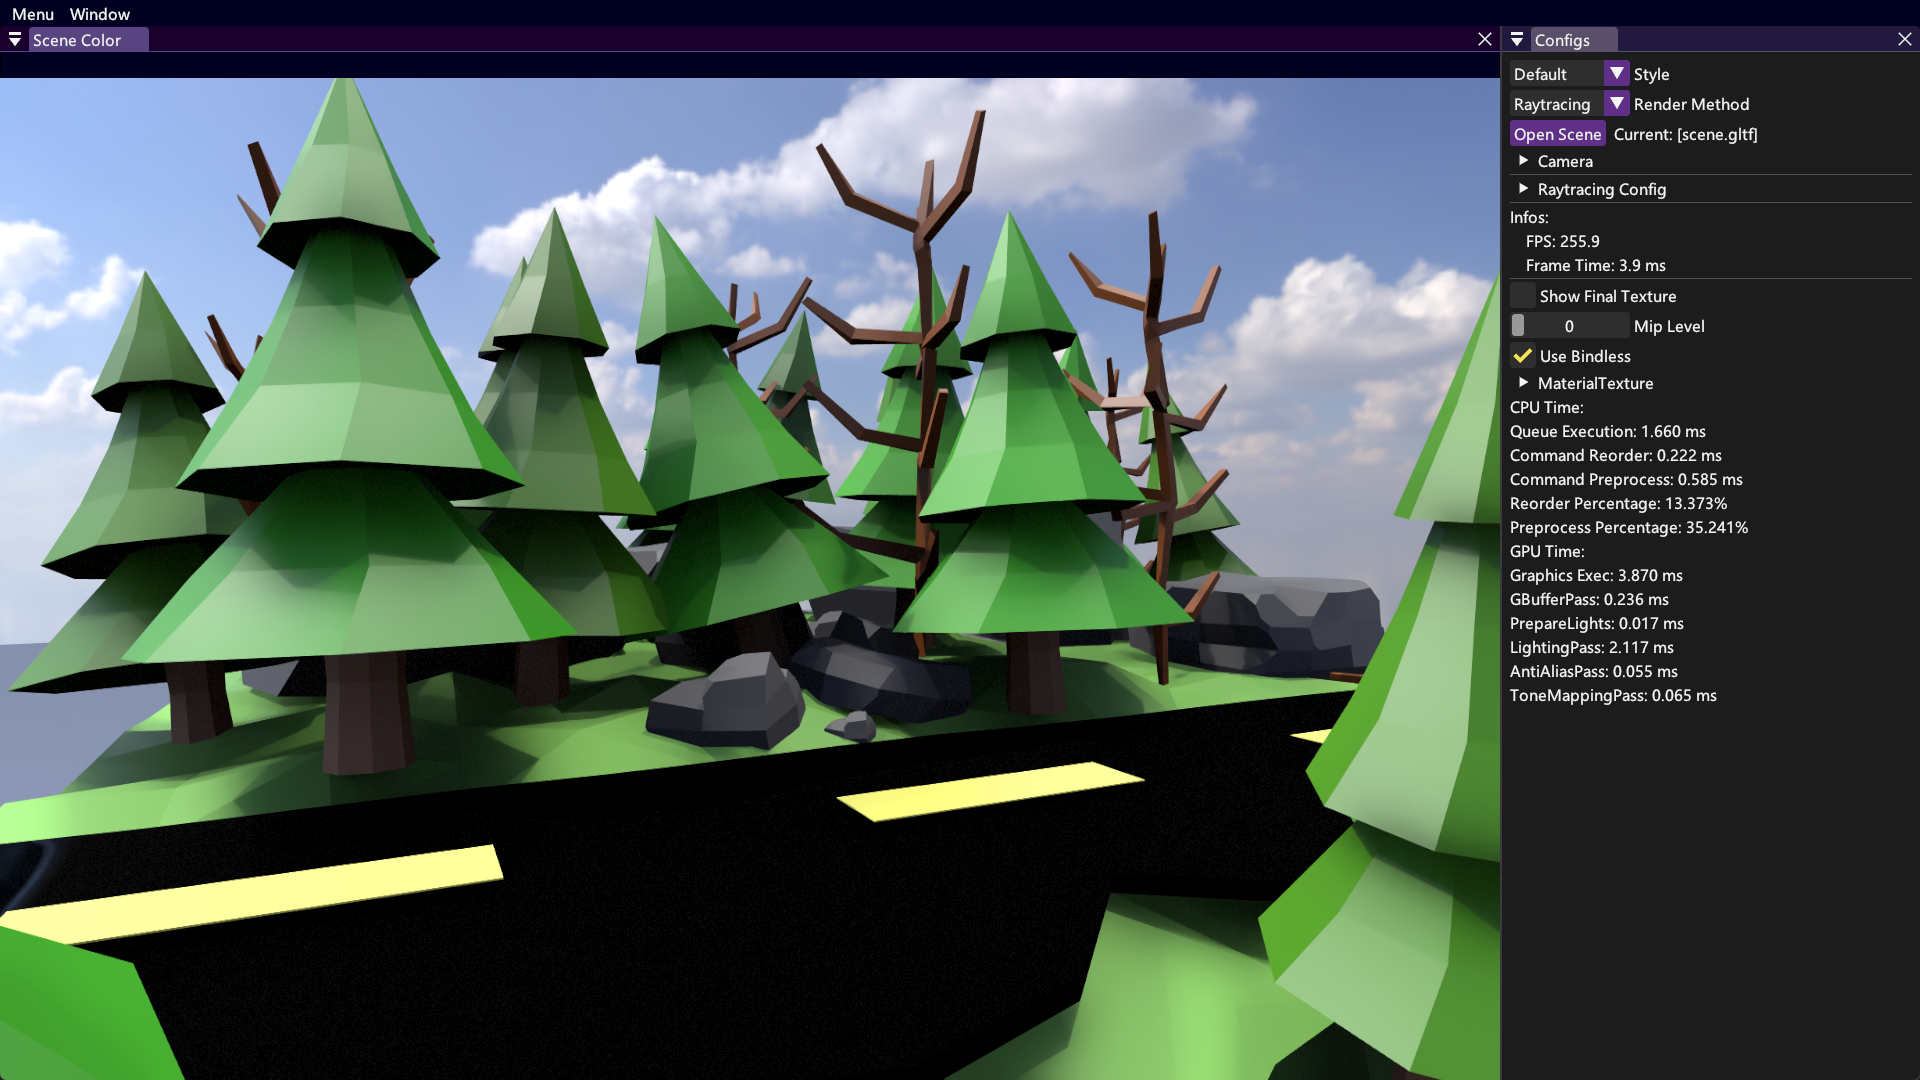Click the Mip Level slider

[1569, 326]
